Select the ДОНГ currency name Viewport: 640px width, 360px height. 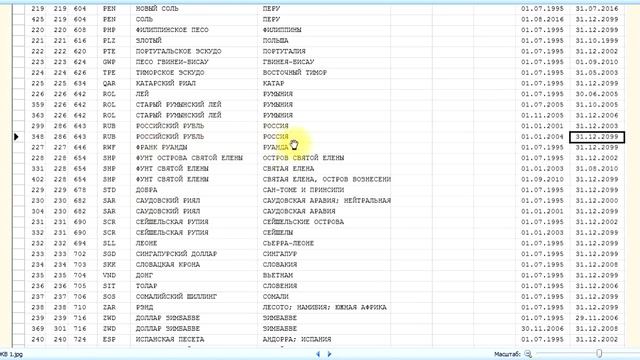(x=144, y=275)
